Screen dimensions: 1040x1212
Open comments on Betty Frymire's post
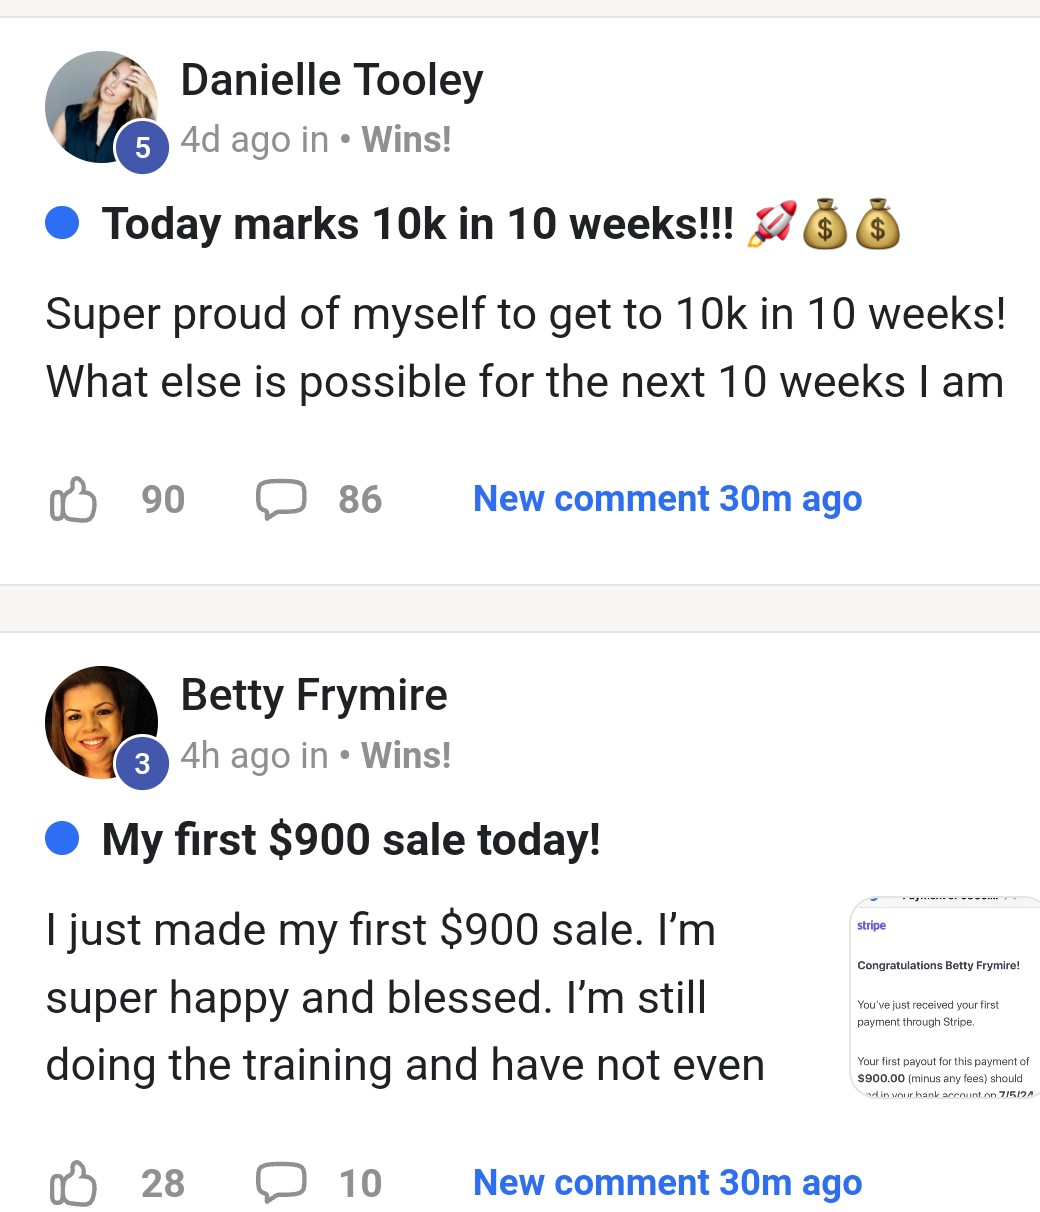(281, 1183)
